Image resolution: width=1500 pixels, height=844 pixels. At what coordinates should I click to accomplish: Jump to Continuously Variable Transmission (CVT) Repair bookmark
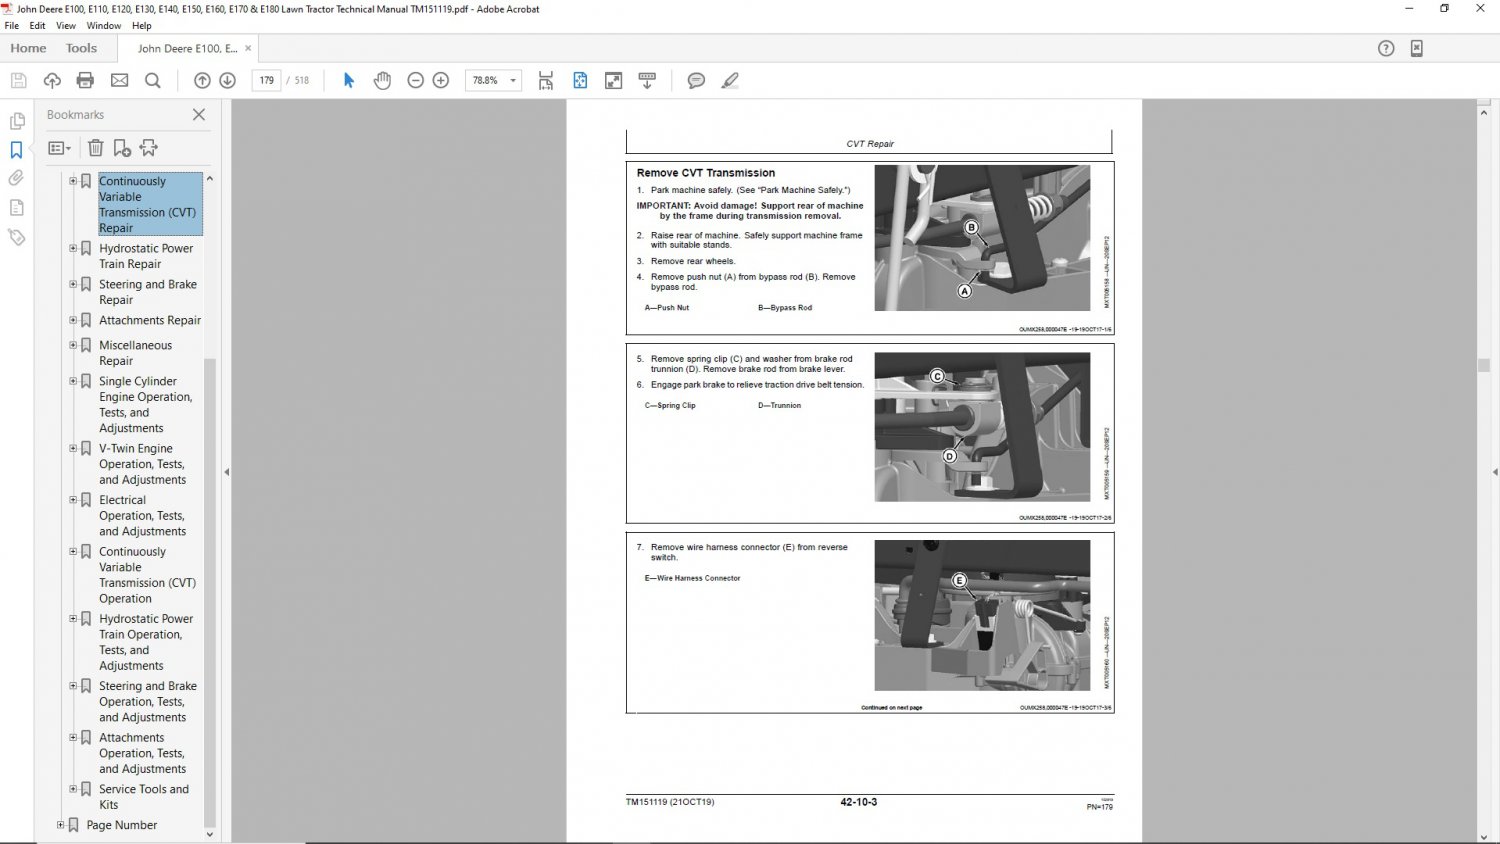[148, 205]
